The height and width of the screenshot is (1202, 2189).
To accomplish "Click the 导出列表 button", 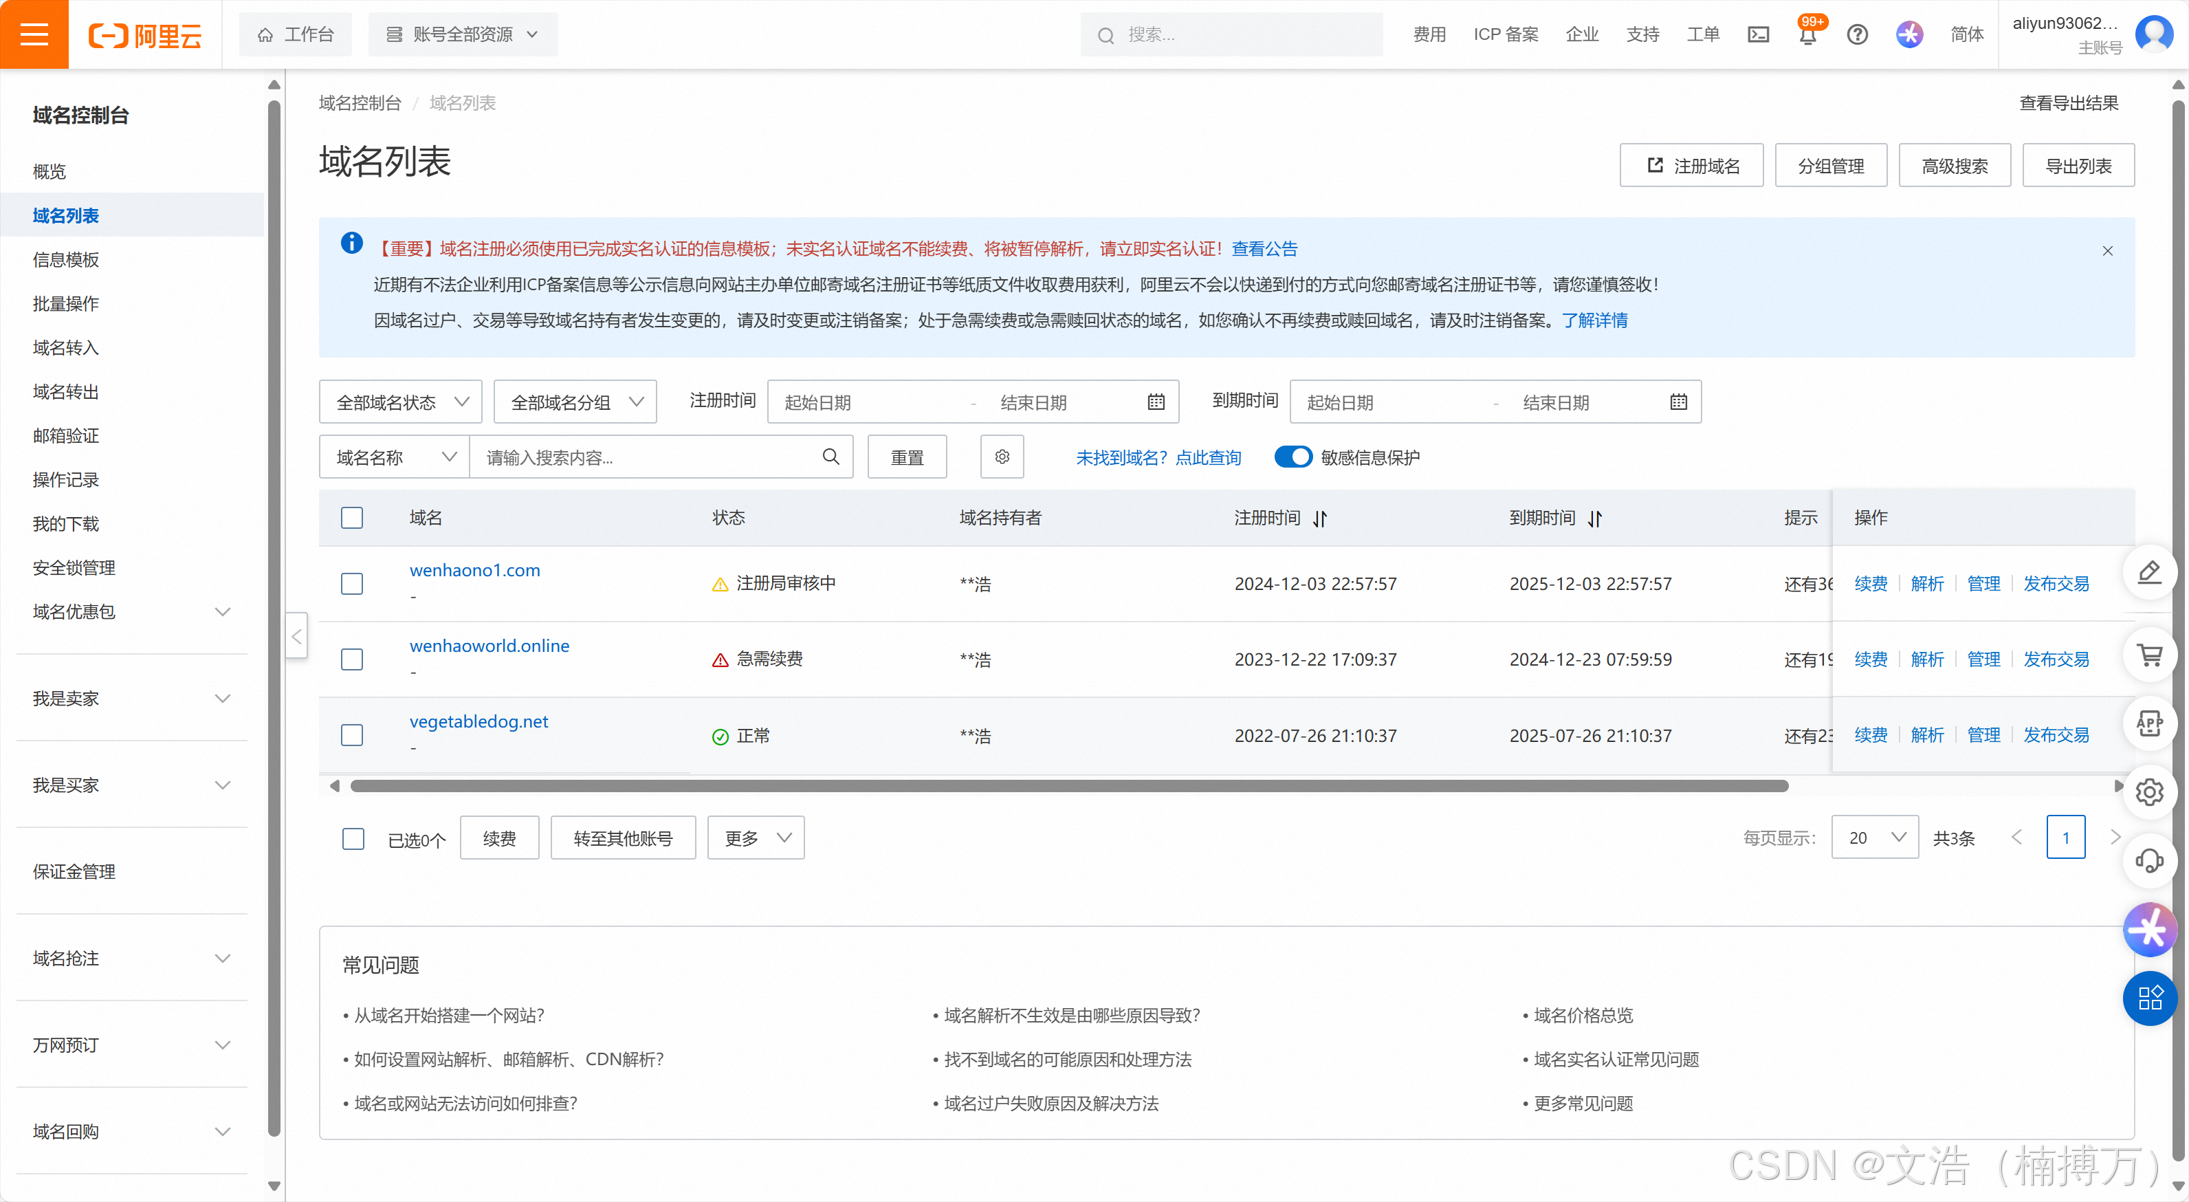I will pyautogui.click(x=2078, y=166).
